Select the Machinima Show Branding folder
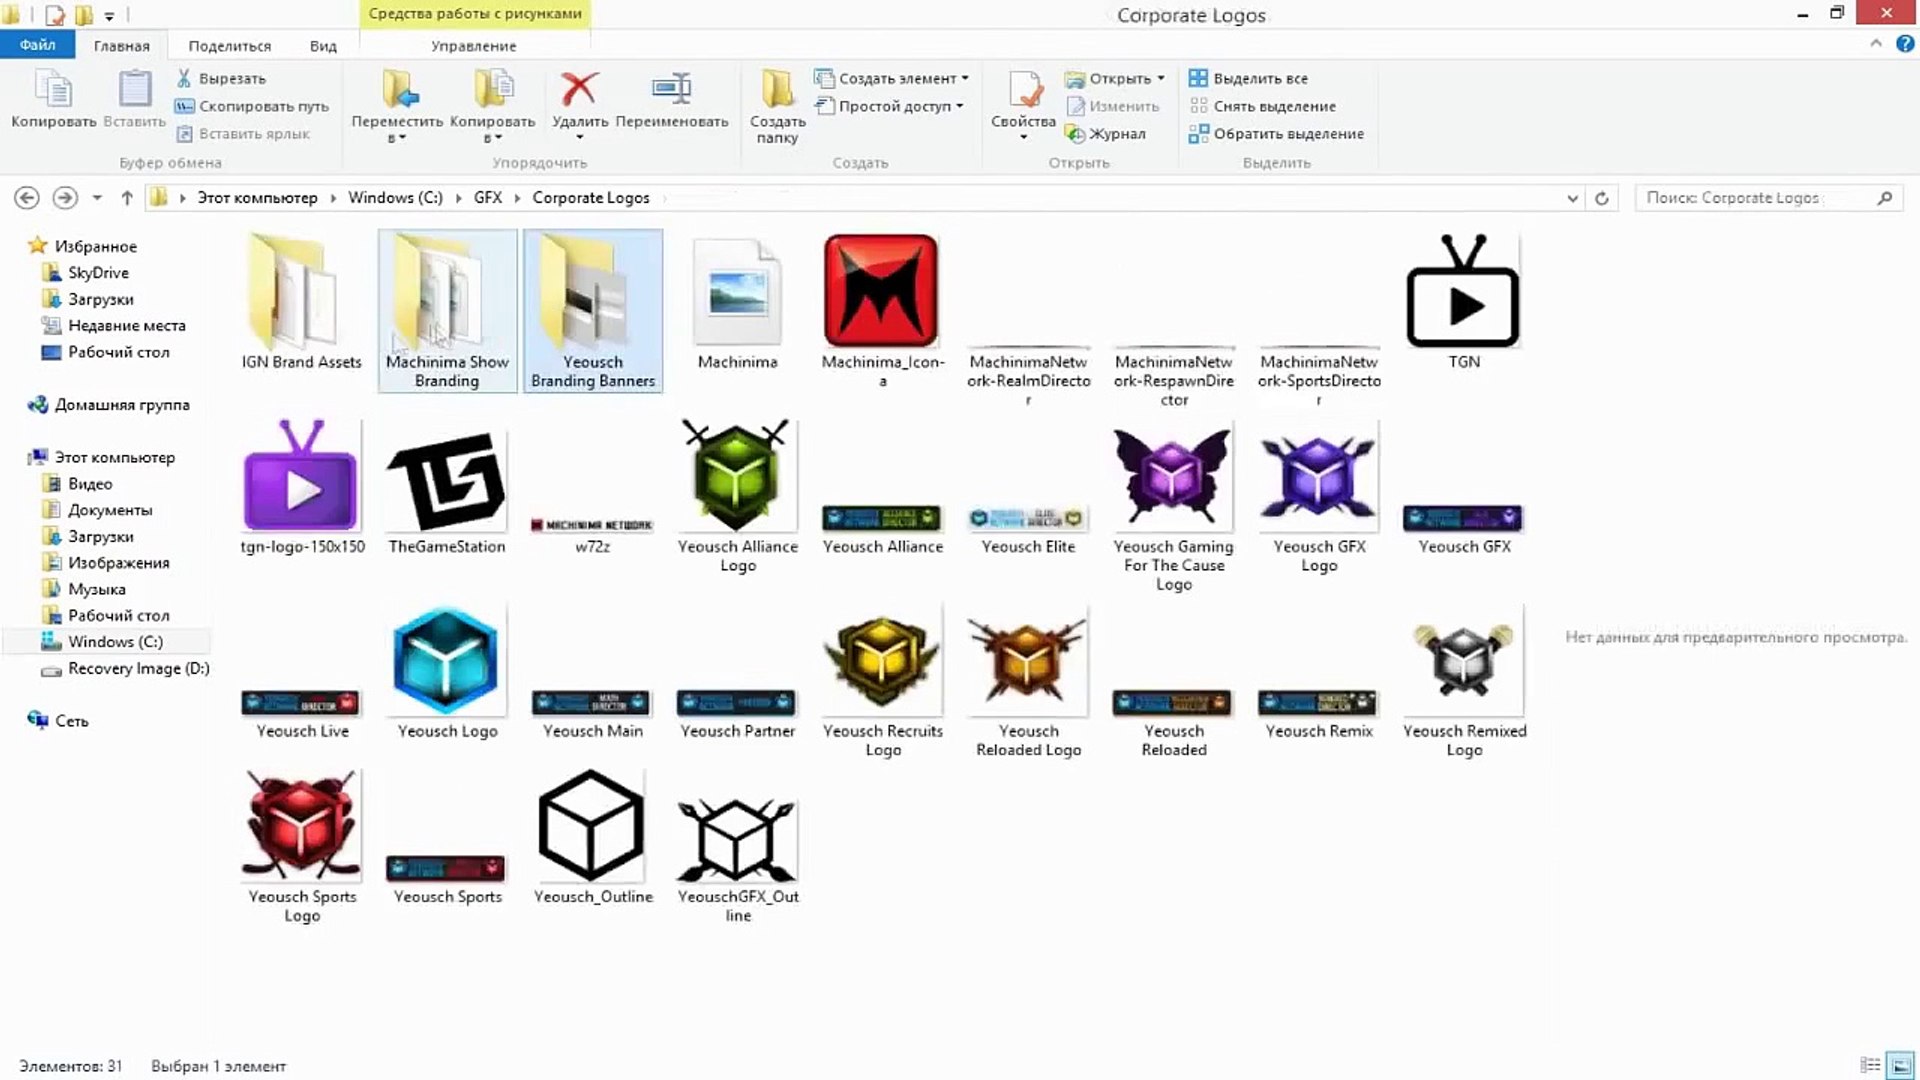Image resolution: width=1920 pixels, height=1080 pixels. (x=447, y=310)
